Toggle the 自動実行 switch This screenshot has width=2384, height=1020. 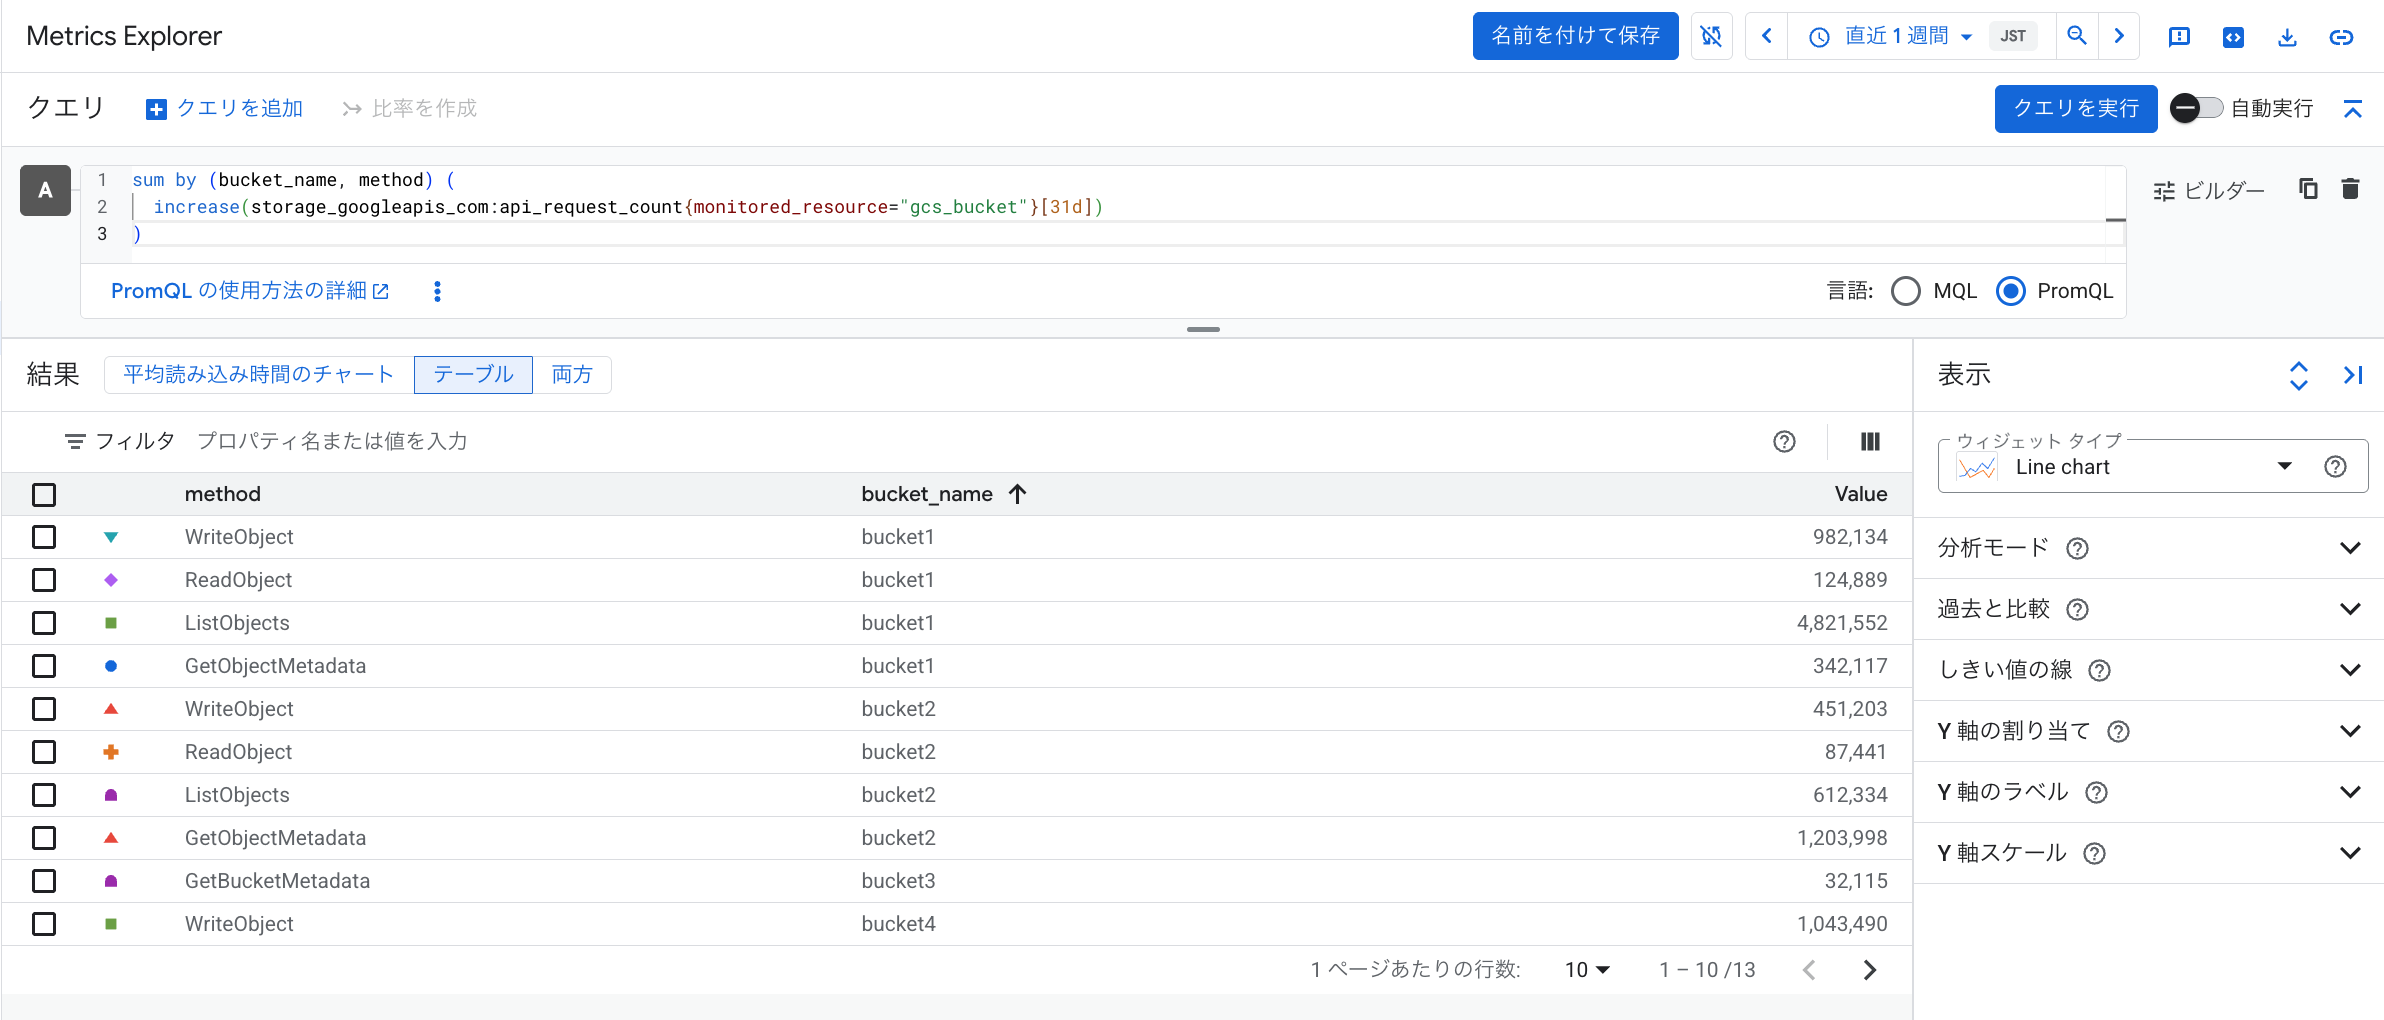[x=2196, y=108]
